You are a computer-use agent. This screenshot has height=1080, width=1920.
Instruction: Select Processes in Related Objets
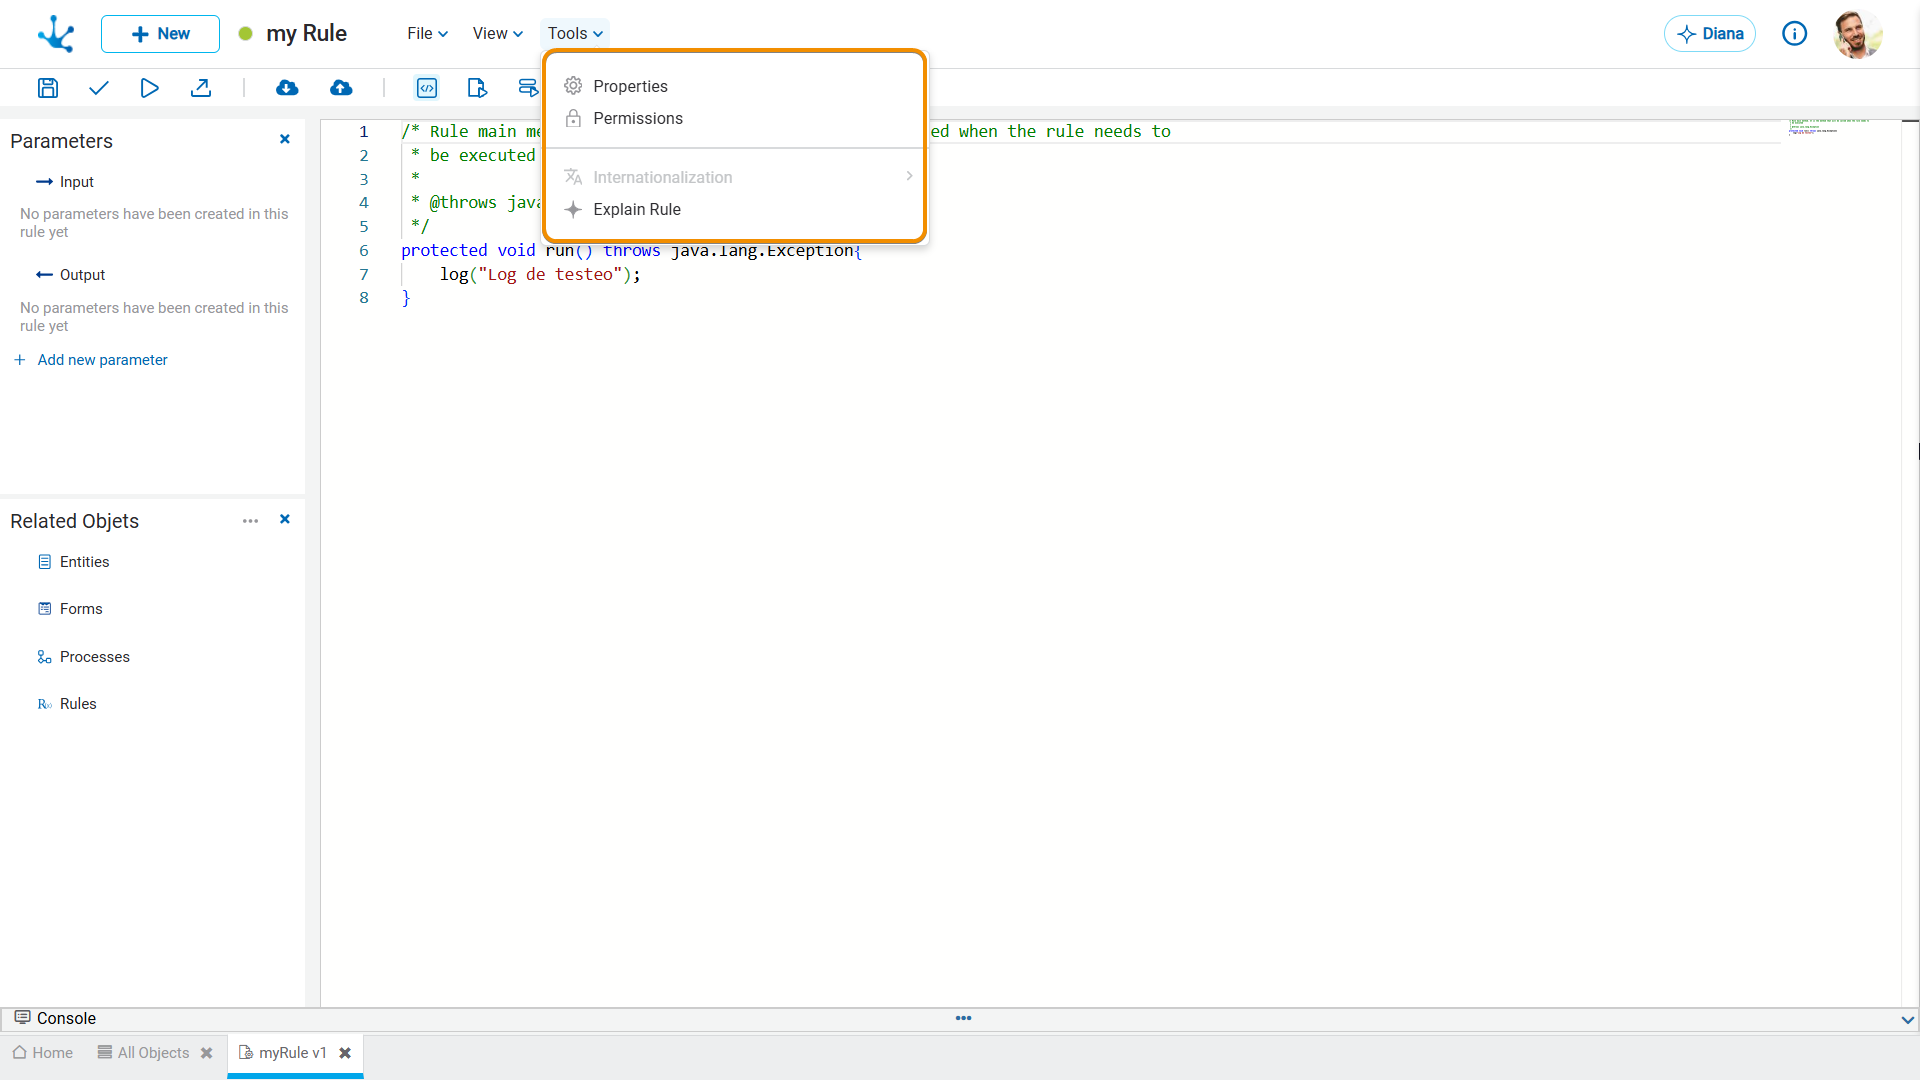(x=84, y=657)
